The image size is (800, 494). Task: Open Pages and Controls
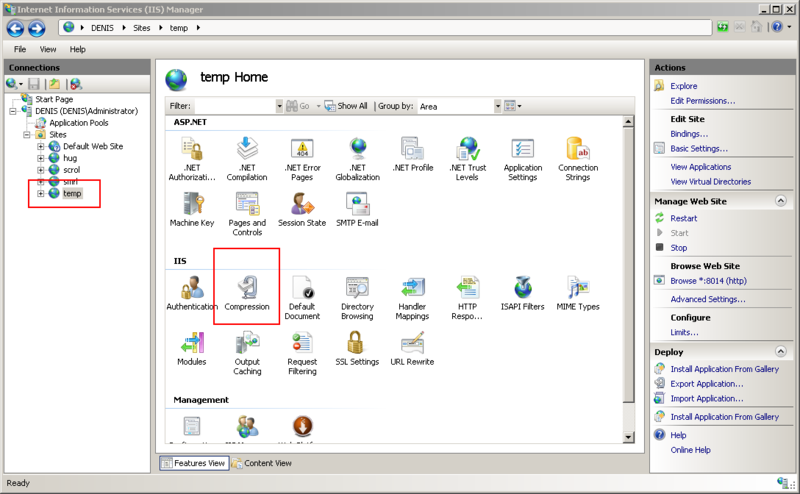(x=247, y=214)
